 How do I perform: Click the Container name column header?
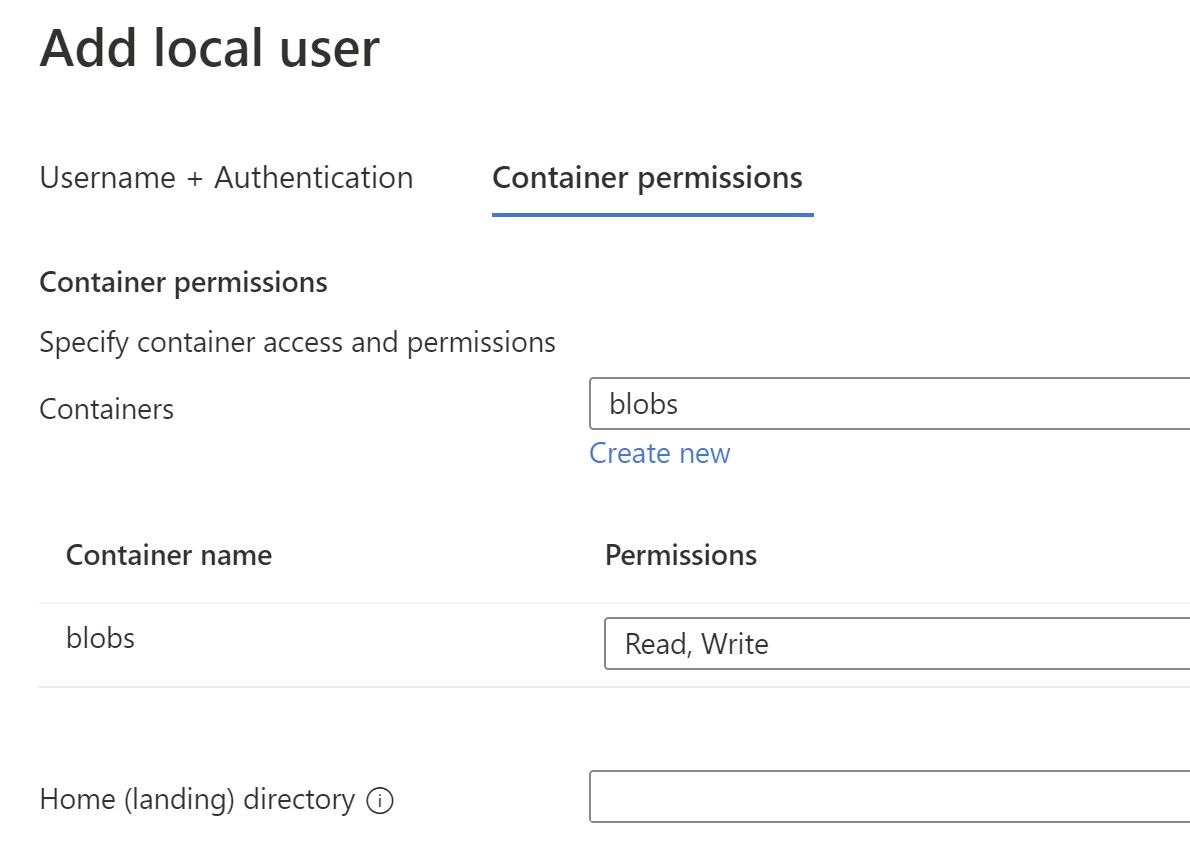point(168,555)
